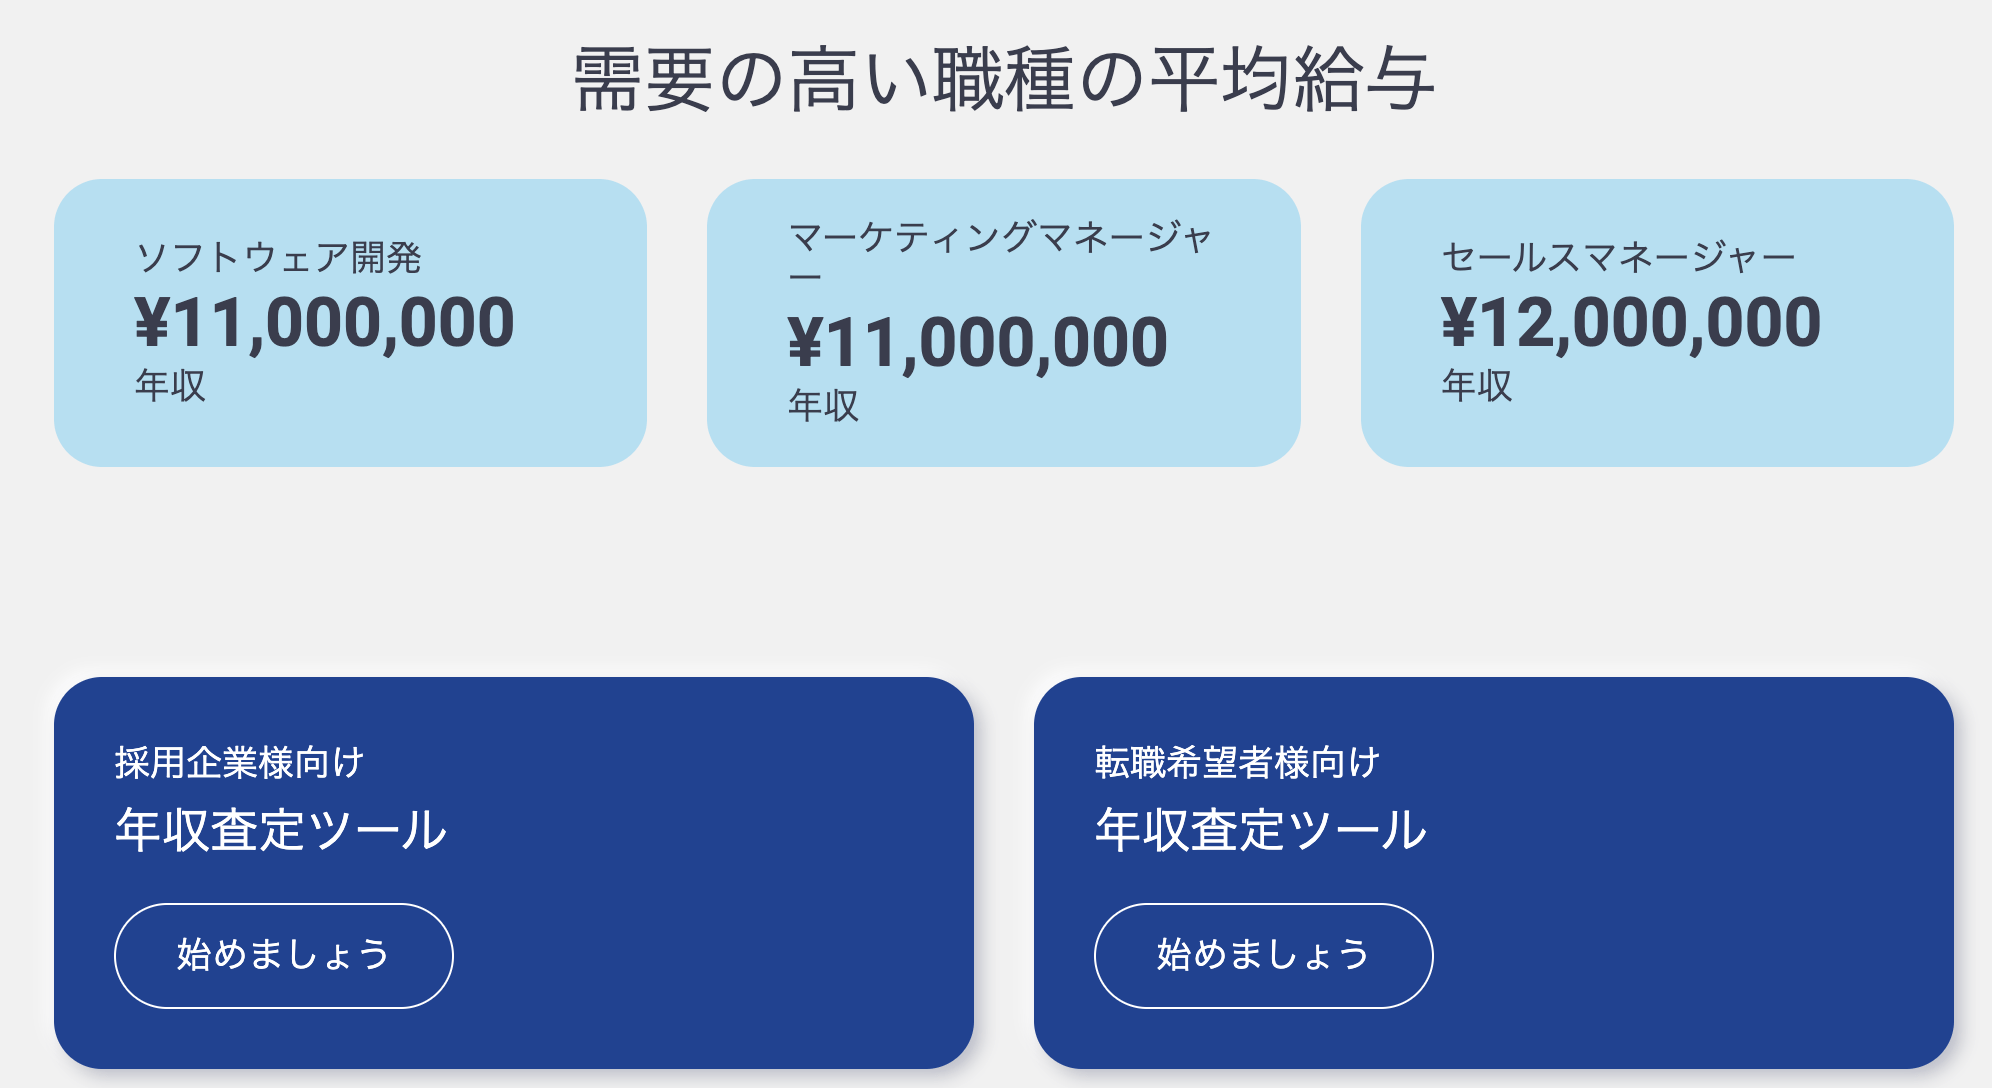Click 年収査定ツール heading in employer panel
Screen dimensions: 1992x1088
click(281, 830)
